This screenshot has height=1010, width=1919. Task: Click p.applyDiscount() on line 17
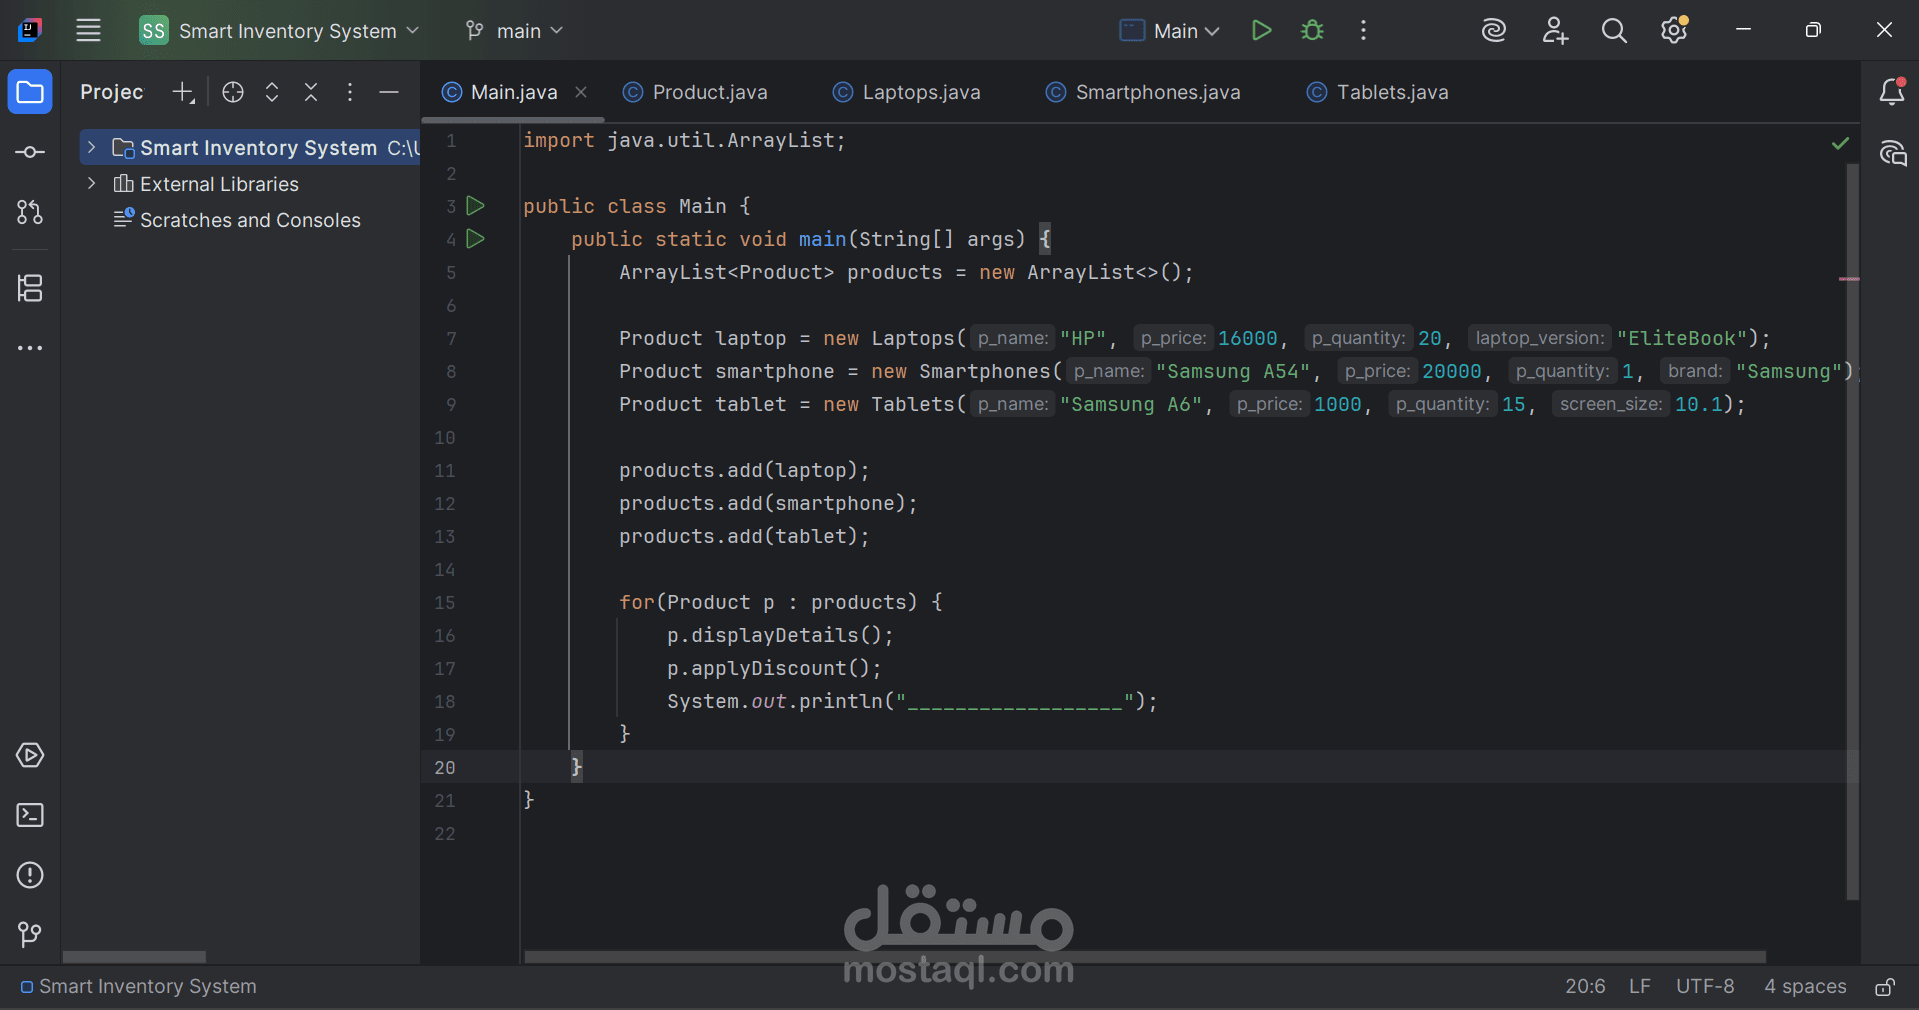pyautogui.click(x=775, y=668)
